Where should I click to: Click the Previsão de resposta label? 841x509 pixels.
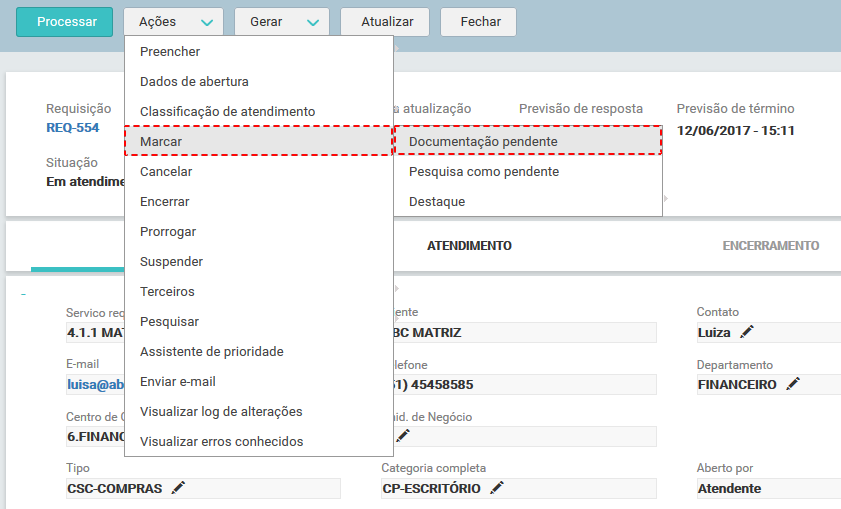pos(581,108)
